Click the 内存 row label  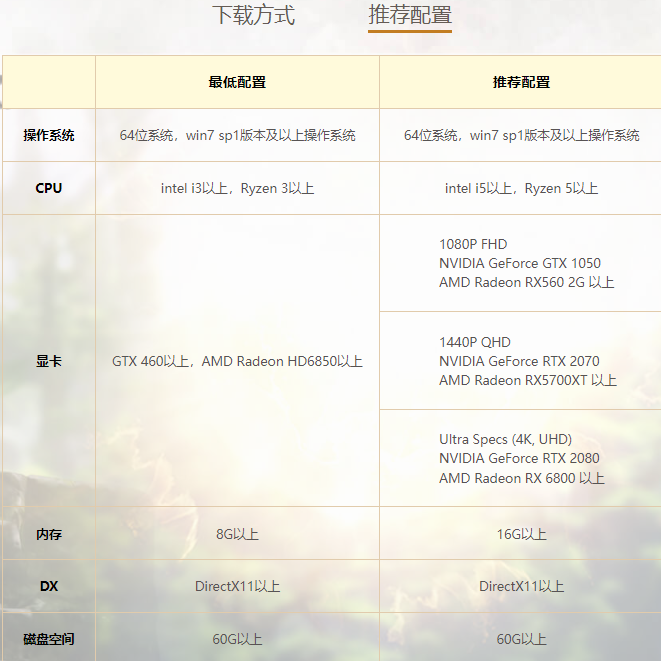(49, 534)
